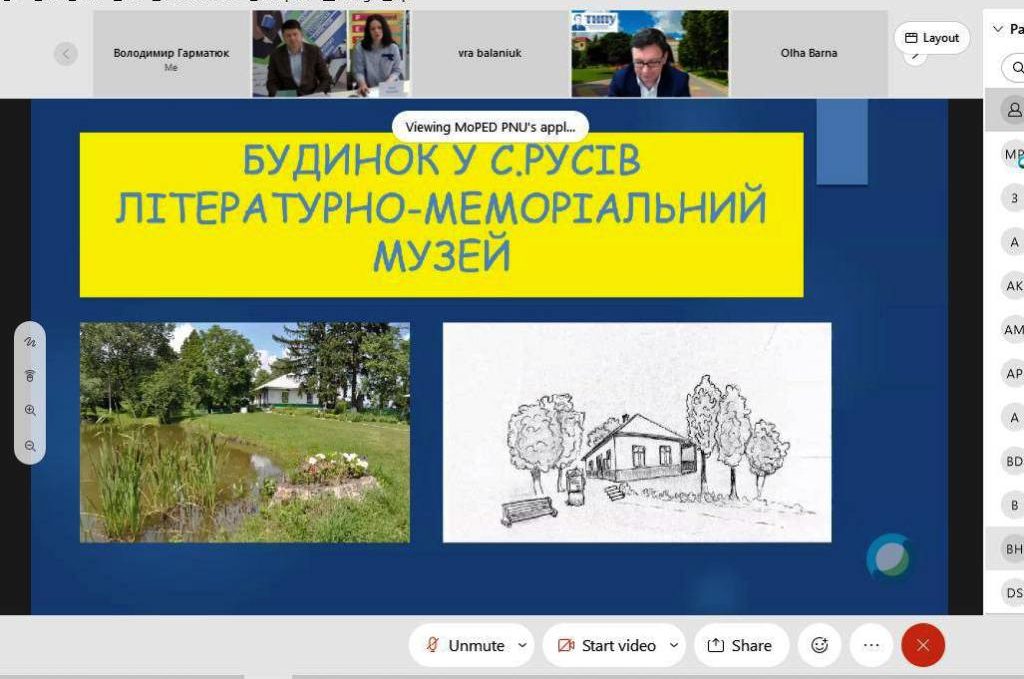Image resolution: width=1024 pixels, height=679 pixels.
Task: Click the 'Viewing MoPED PNU's appl...' label
Action: point(490,127)
